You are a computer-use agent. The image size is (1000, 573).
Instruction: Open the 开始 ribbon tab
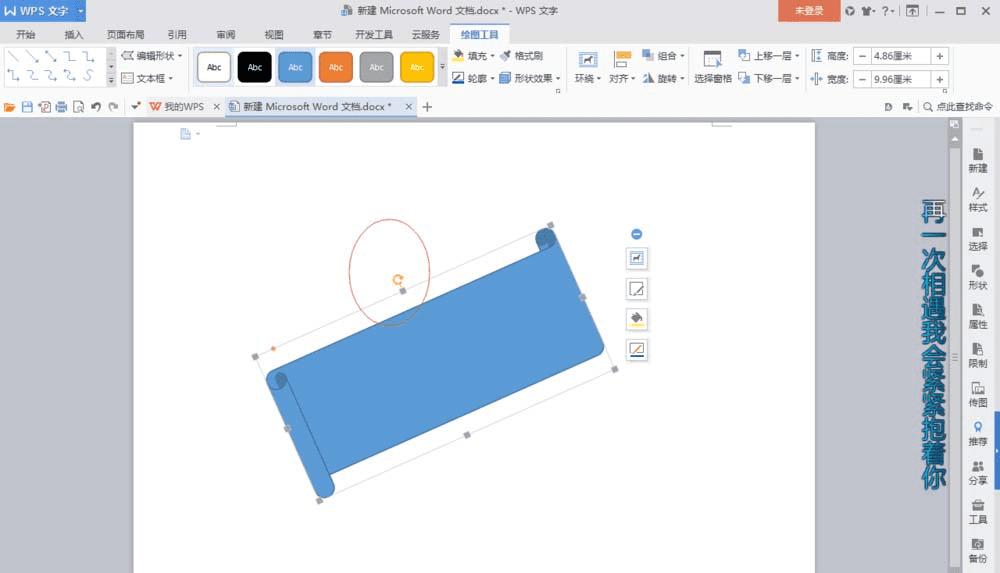pos(26,34)
